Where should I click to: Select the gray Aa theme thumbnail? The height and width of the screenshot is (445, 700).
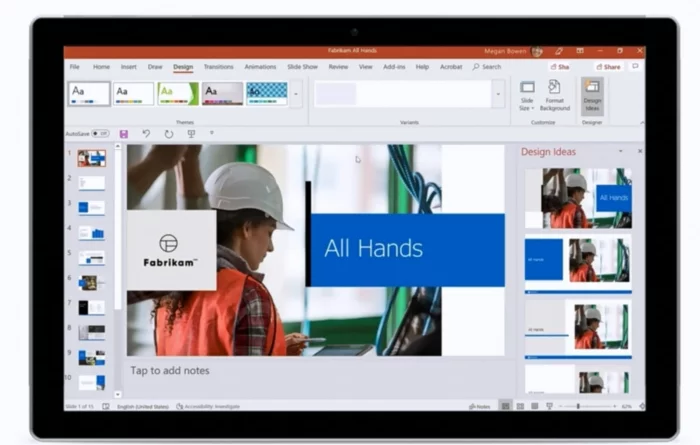222,94
